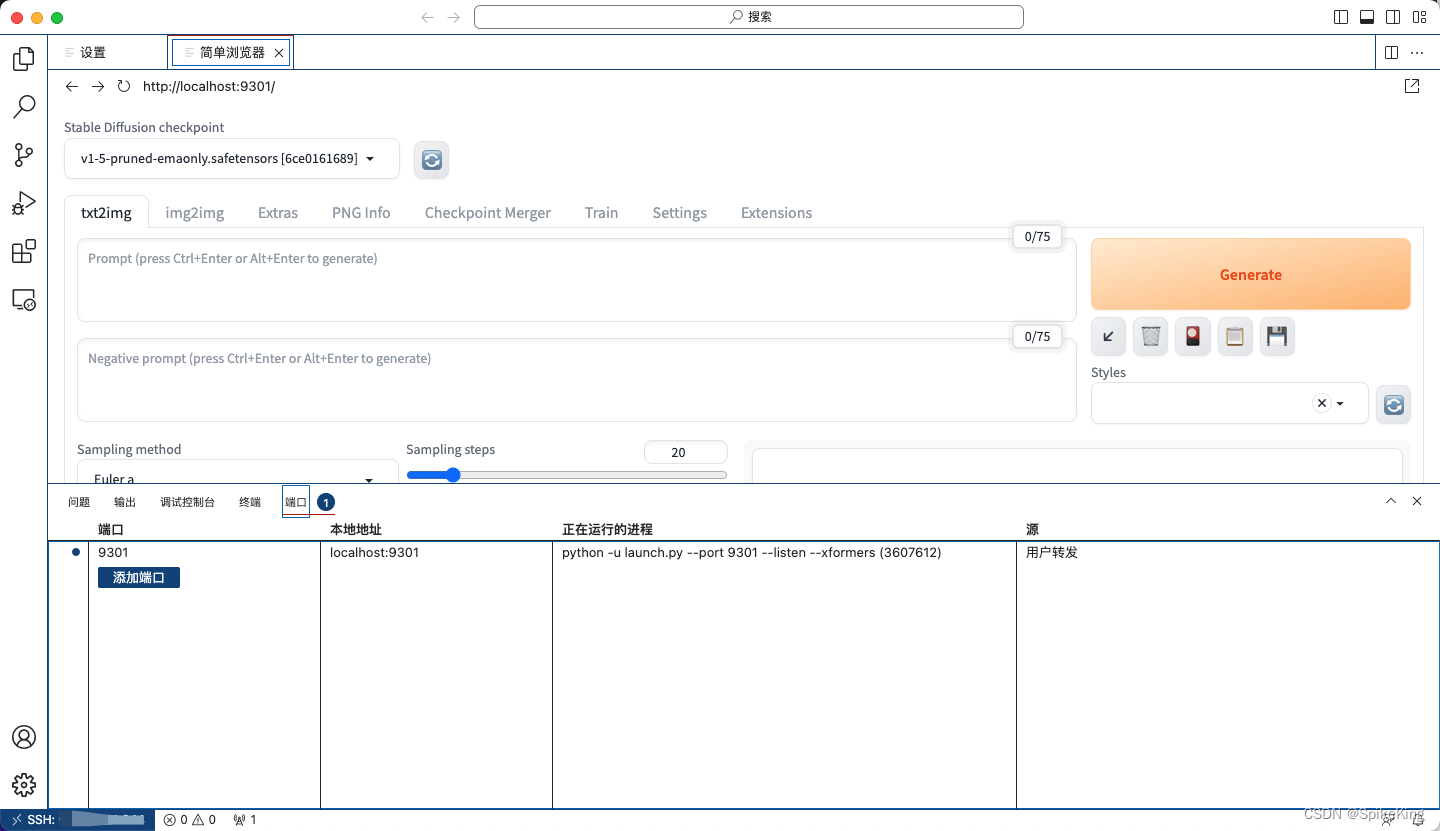Close the bottom panel
The height and width of the screenshot is (831, 1440).
coord(1417,501)
